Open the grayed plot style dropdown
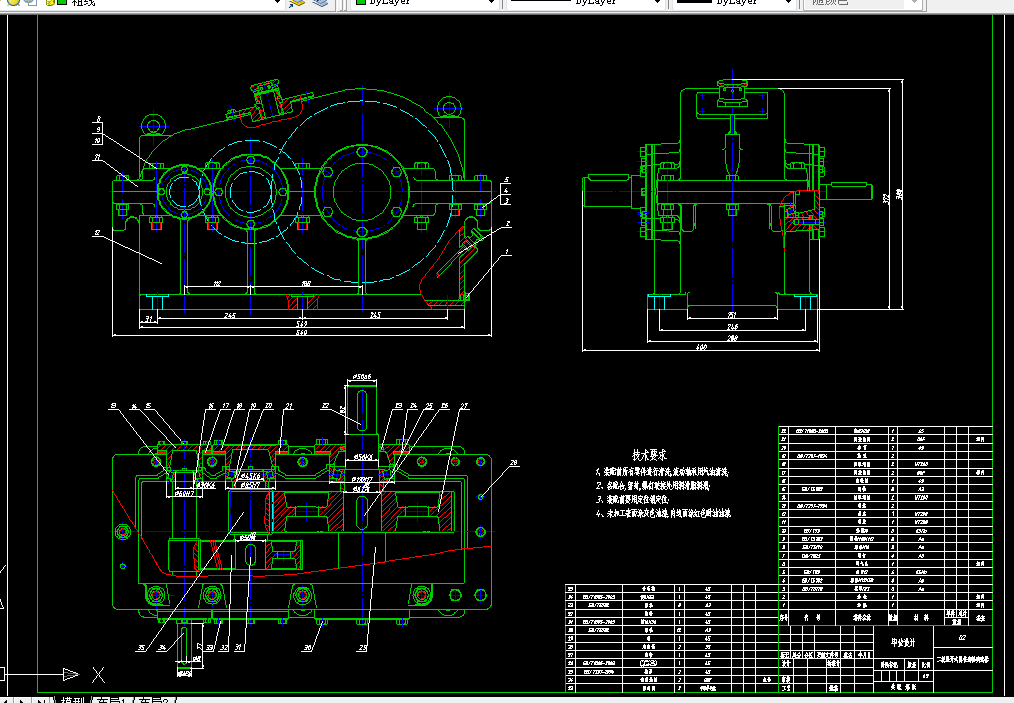Screen dimensions: 1014x703 pos(862,3)
